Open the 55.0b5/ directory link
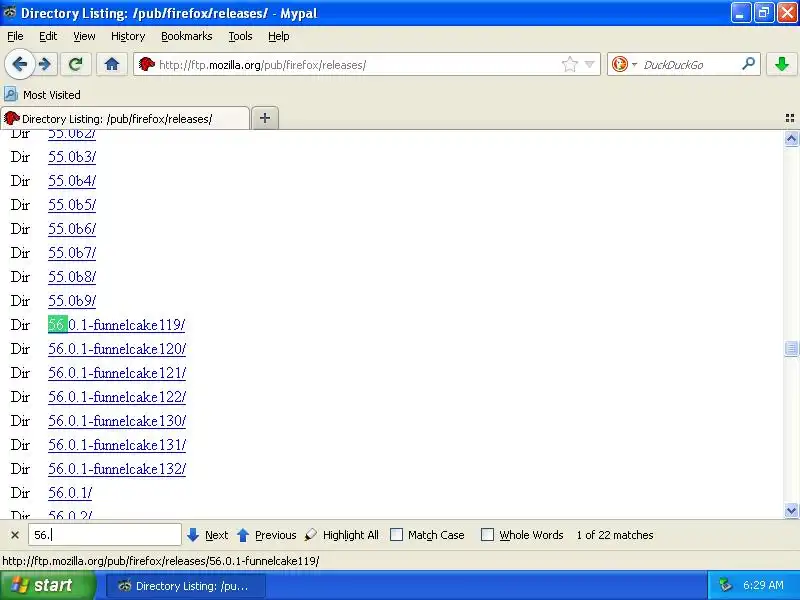This screenshot has width=800, height=600. click(72, 205)
